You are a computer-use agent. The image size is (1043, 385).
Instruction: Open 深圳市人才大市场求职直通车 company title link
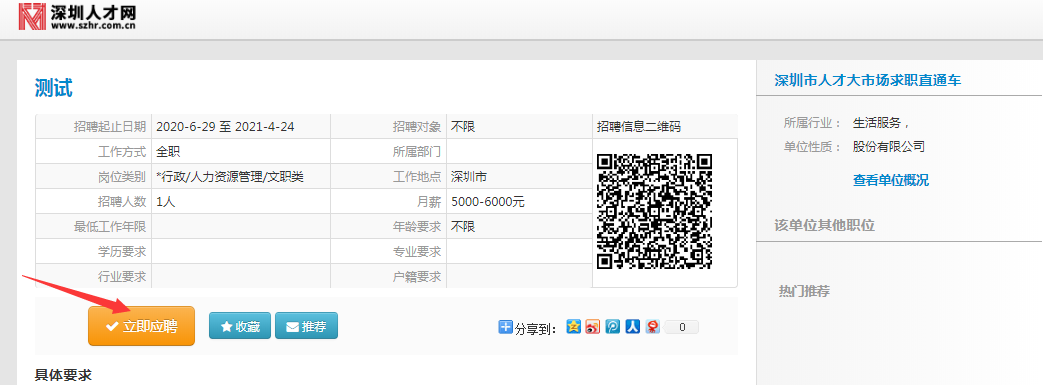[x=867, y=80]
